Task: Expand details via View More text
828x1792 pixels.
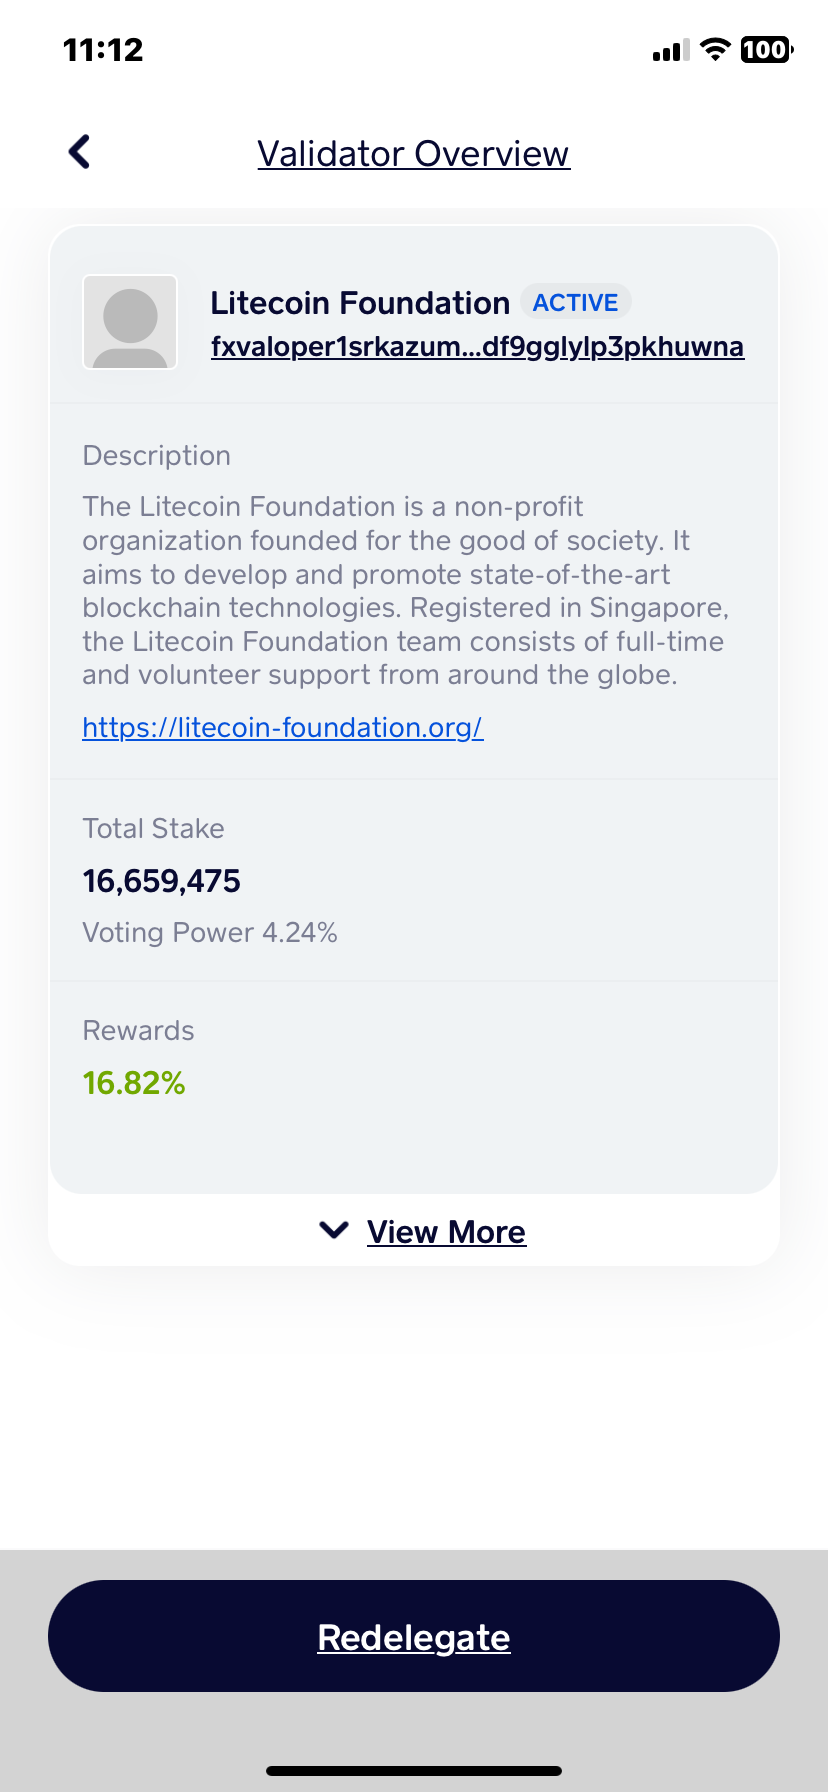Action: click(446, 1232)
